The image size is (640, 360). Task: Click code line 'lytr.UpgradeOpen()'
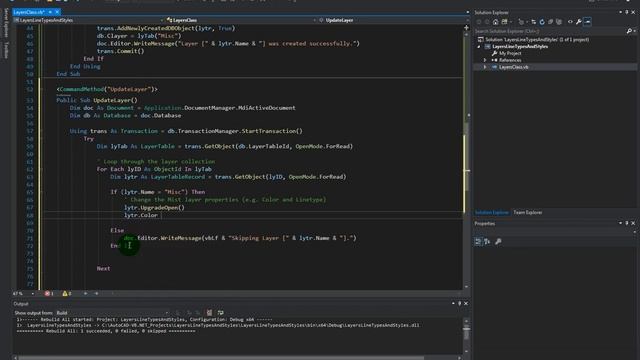[x=154, y=207]
